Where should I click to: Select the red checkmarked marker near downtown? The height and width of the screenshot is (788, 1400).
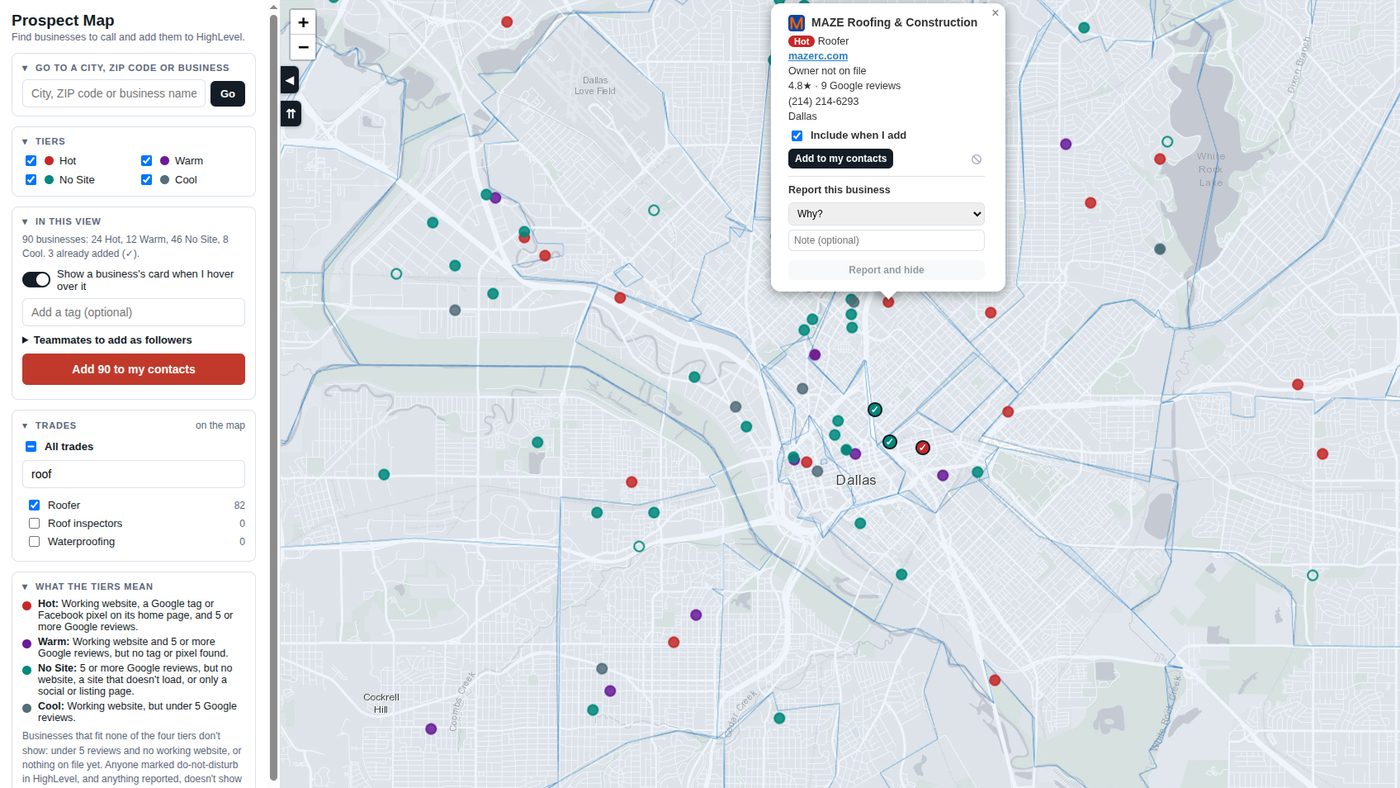point(923,448)
